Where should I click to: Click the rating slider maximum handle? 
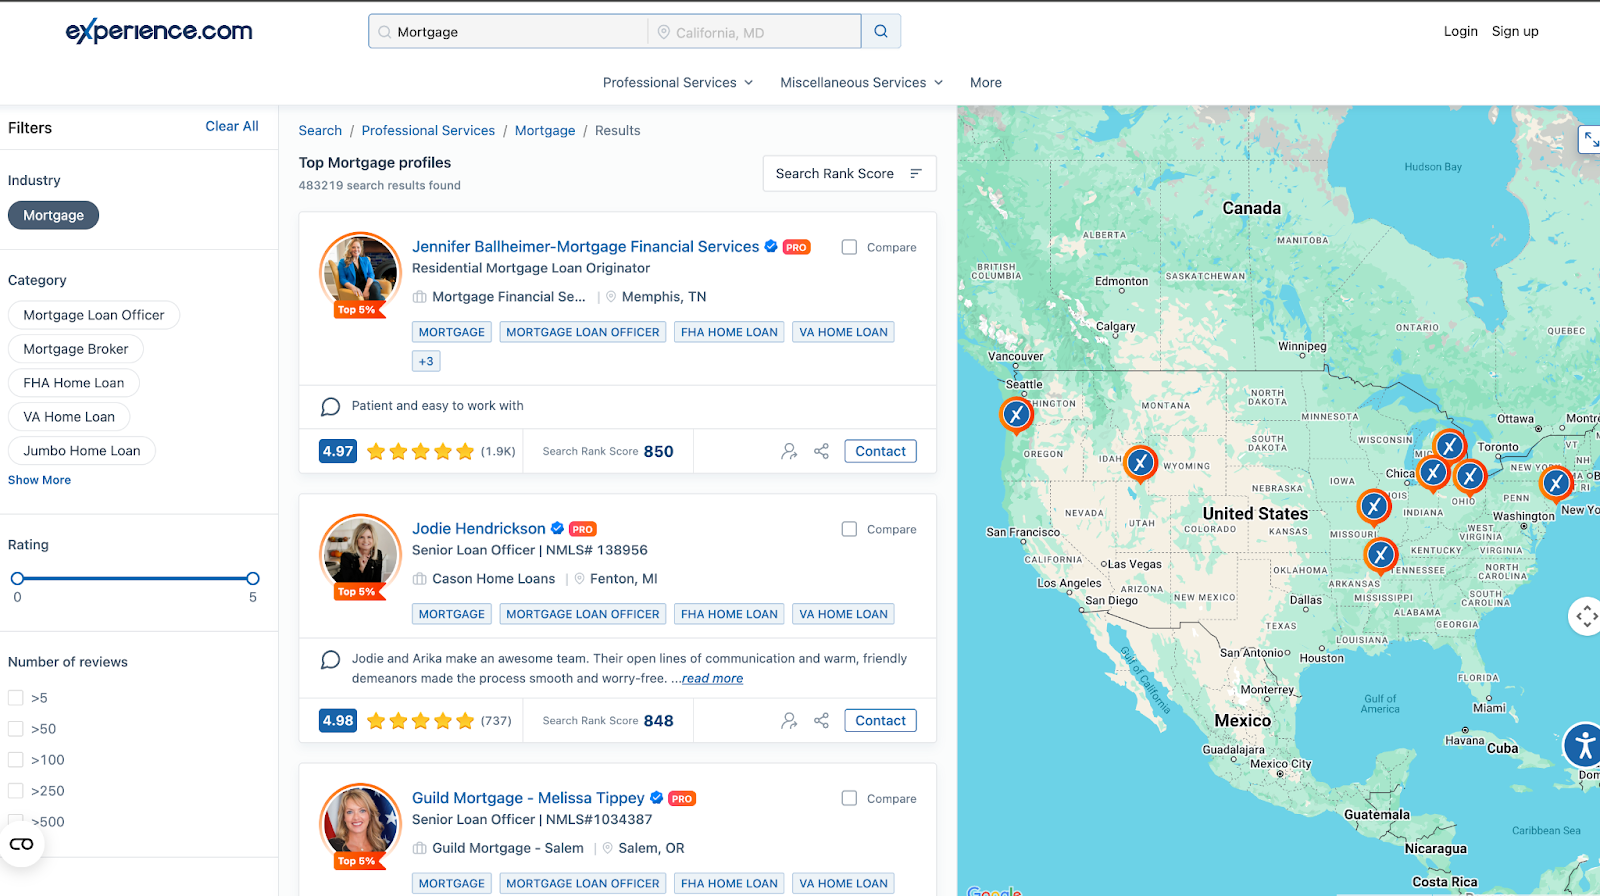click(253, 578)
